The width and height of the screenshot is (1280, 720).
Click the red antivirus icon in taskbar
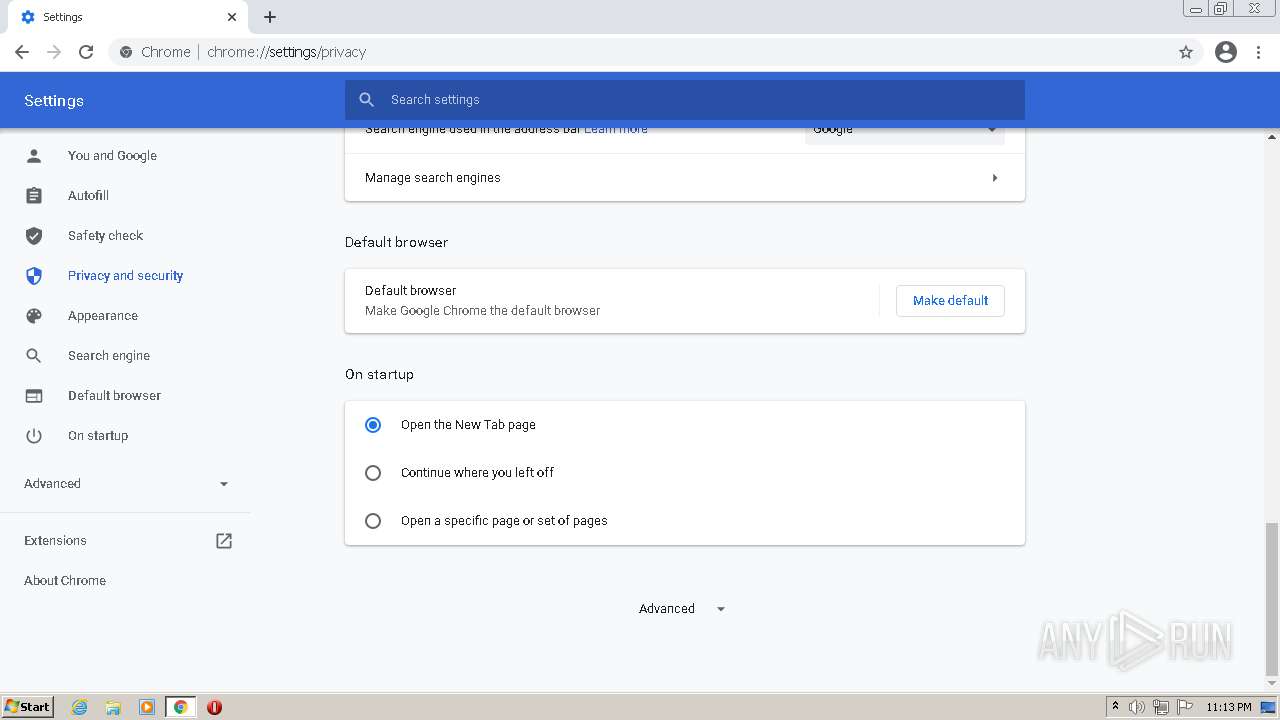(214, 707)
